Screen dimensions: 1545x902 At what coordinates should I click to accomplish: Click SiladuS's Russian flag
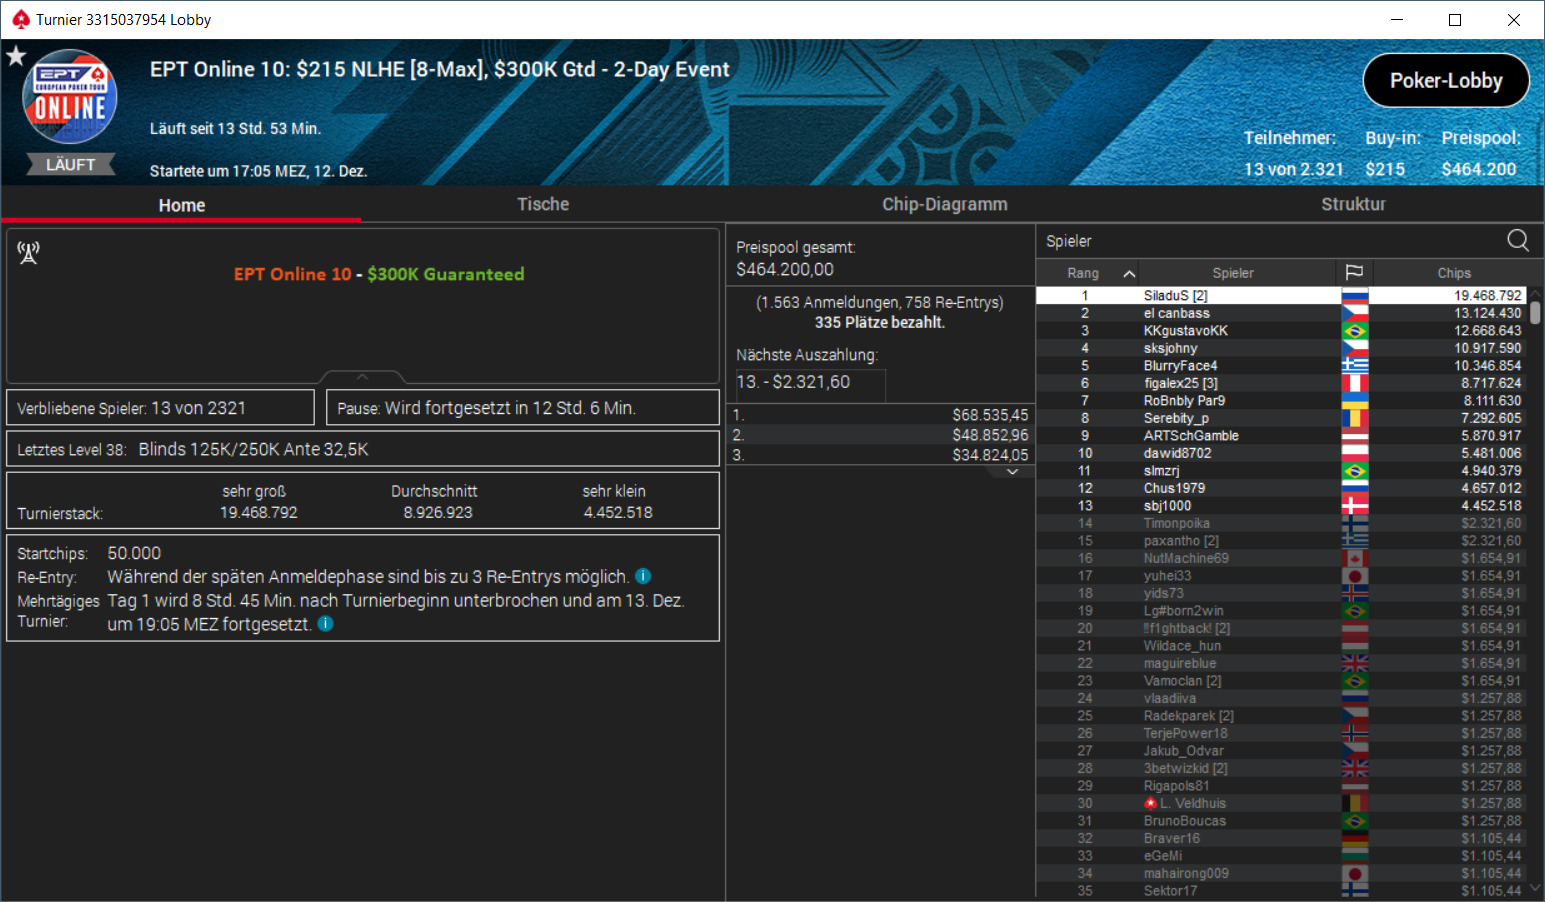point(1354,296)
